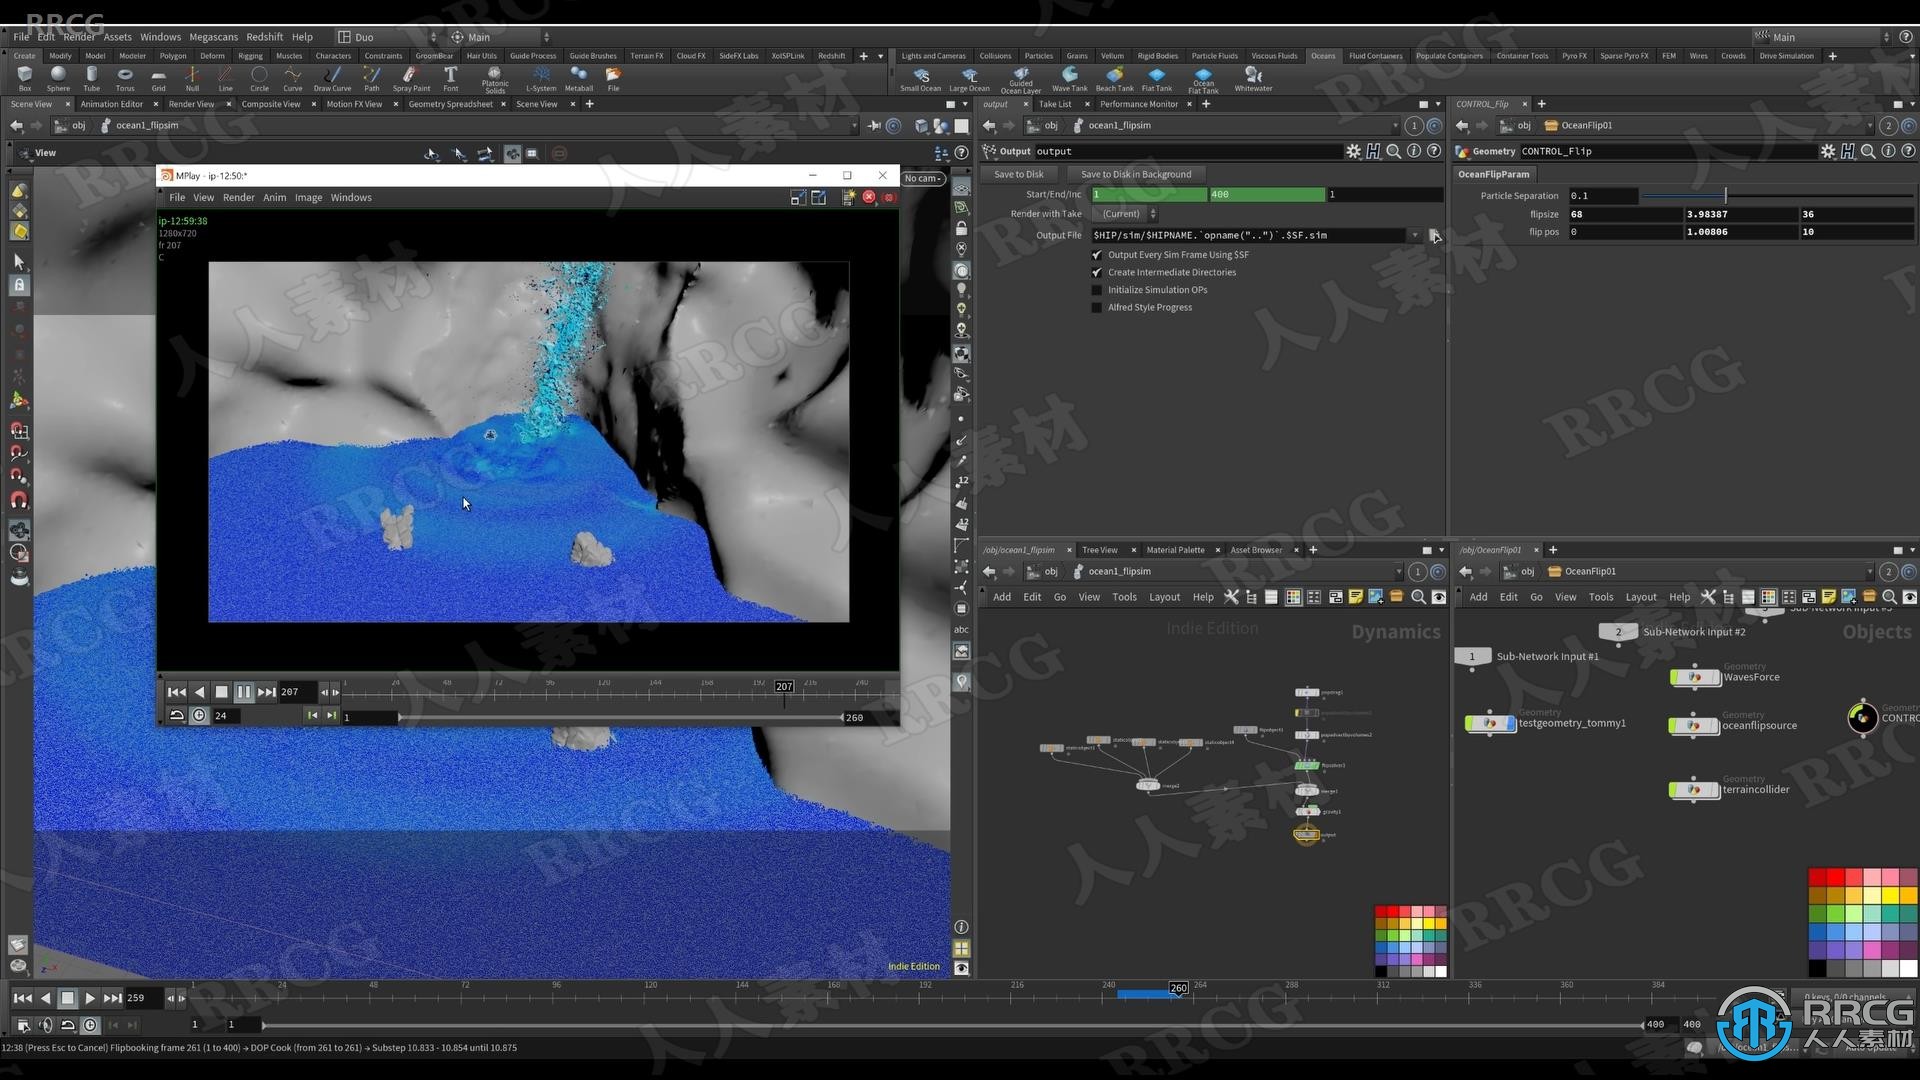Select the Box shelf tool
Viewport: 1920px width, 1080px height.
pos(25,78)
